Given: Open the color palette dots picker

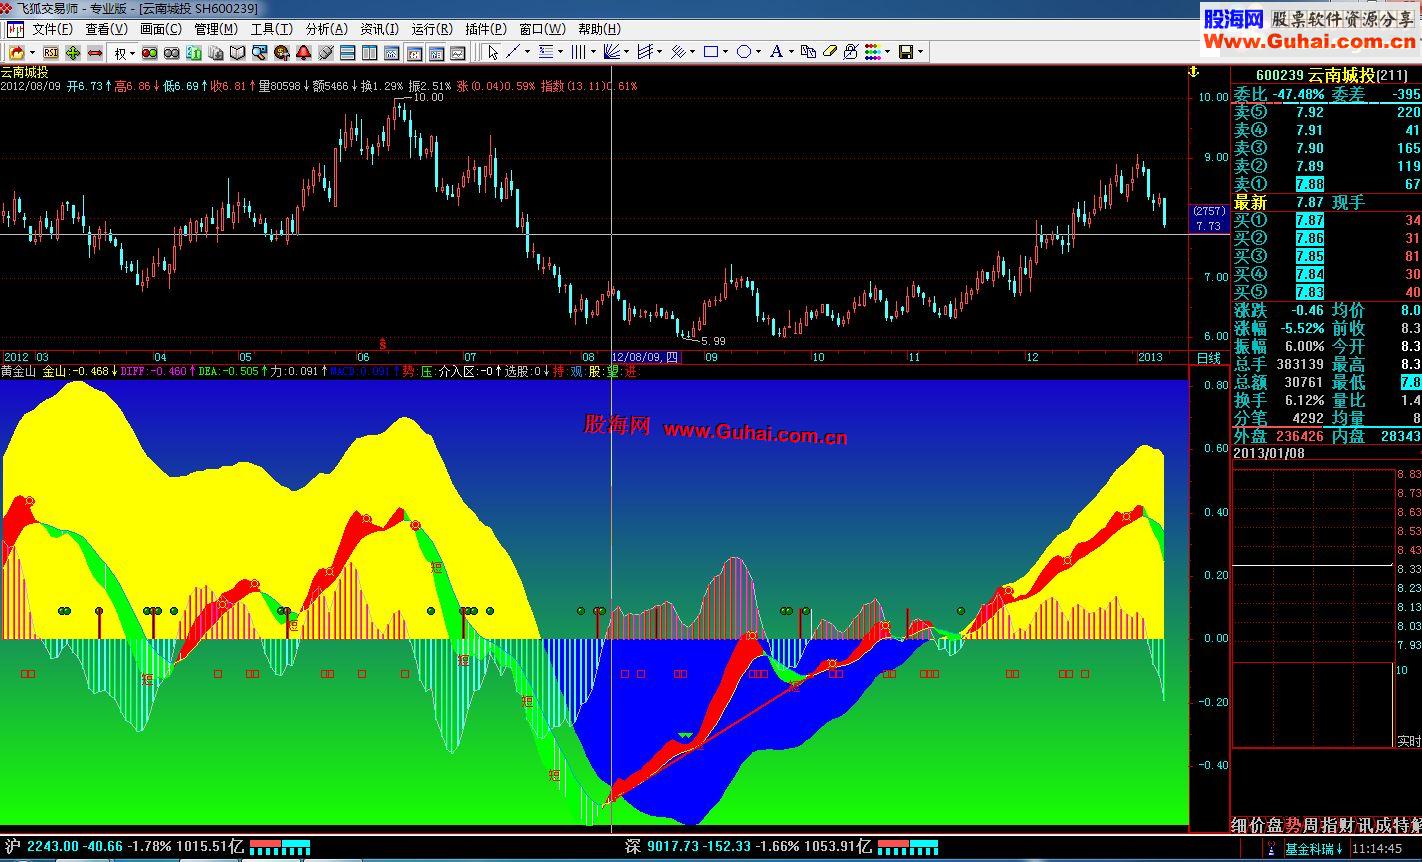Looking at the screenshot, I should (872, 52).
